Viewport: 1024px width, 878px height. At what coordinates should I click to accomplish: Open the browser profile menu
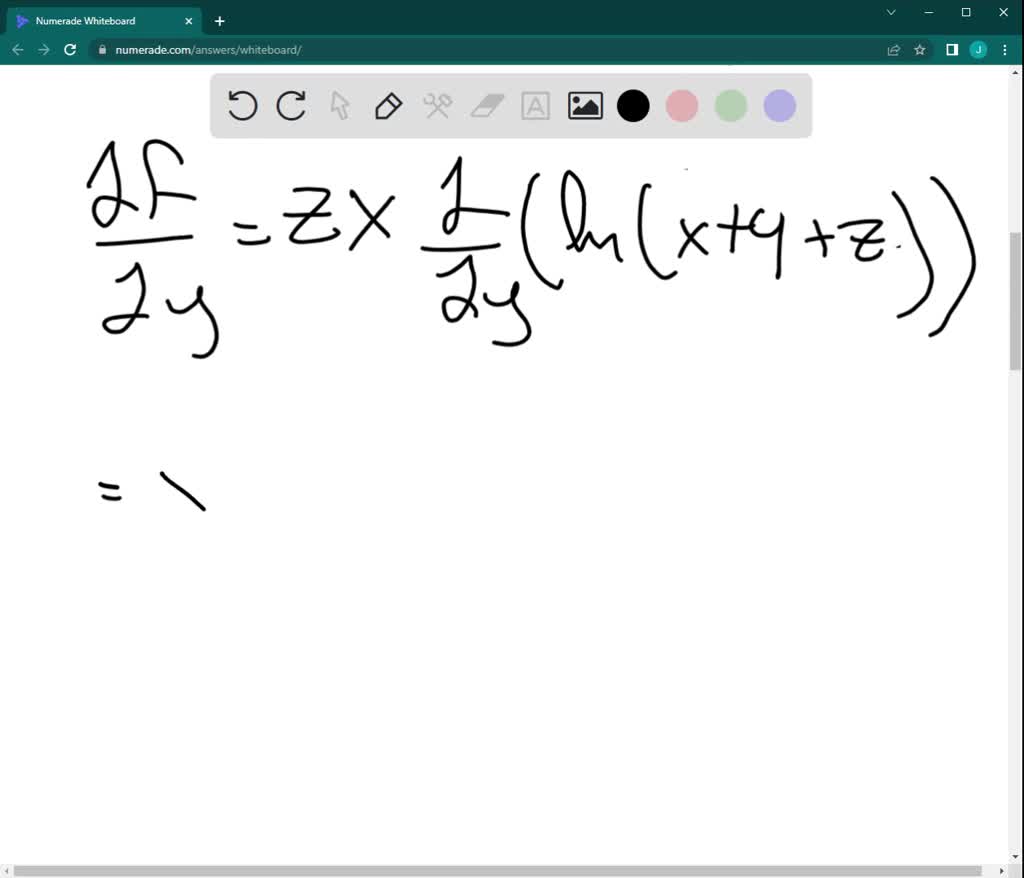pyautogui.click(x=977, y=49)
